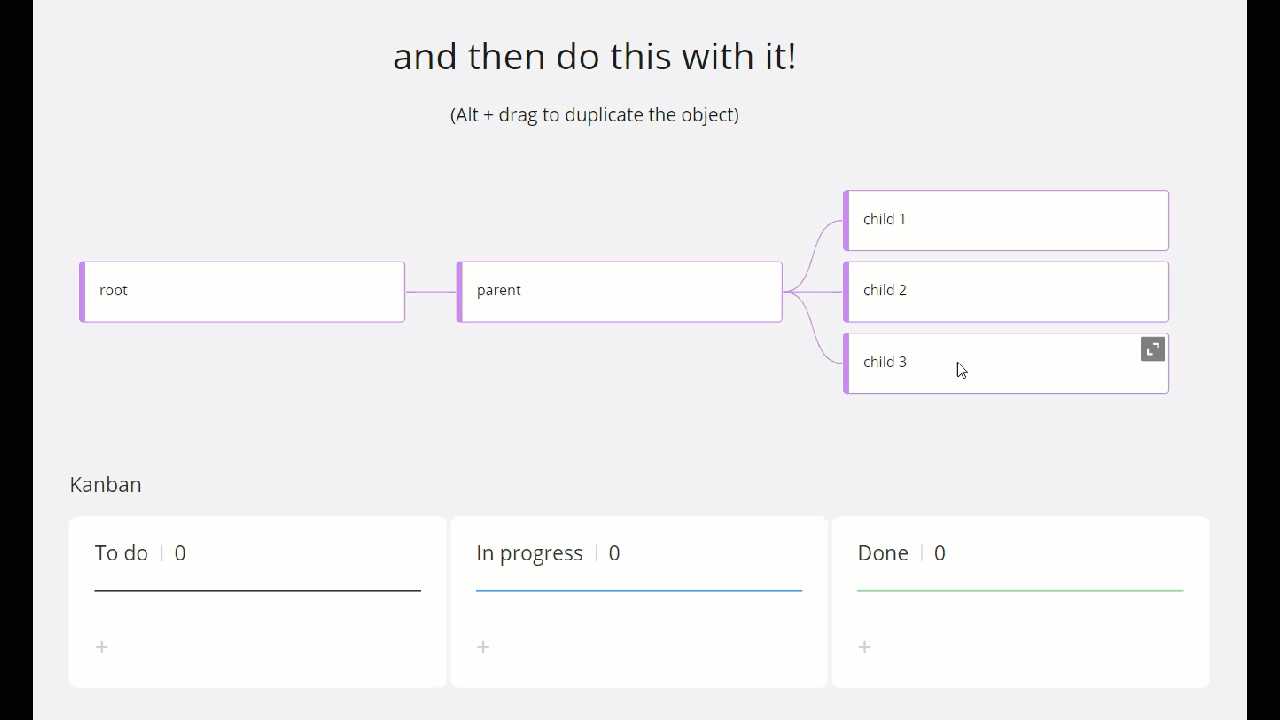Screen dimensions: 1280x720
Task: Click the In progress card count
Action: pyautogui.click(x=614, y=553)
